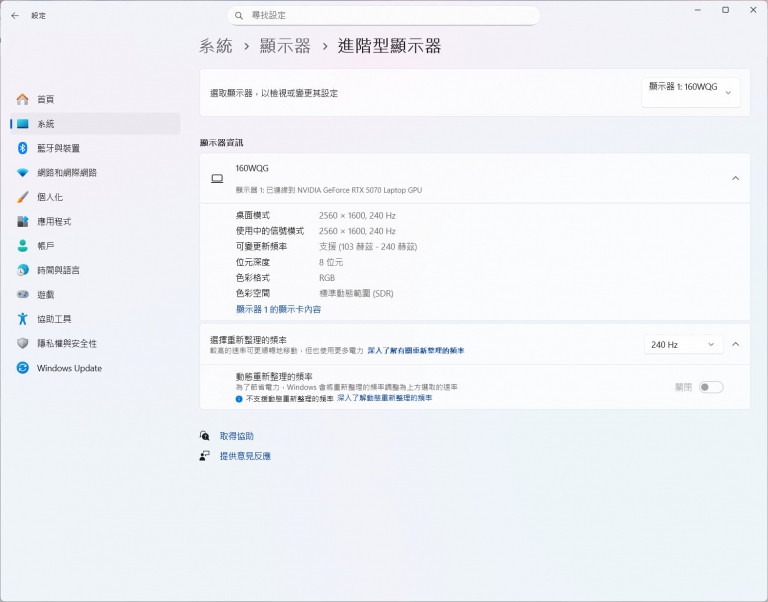Click the back arrow in title bar

15,15
